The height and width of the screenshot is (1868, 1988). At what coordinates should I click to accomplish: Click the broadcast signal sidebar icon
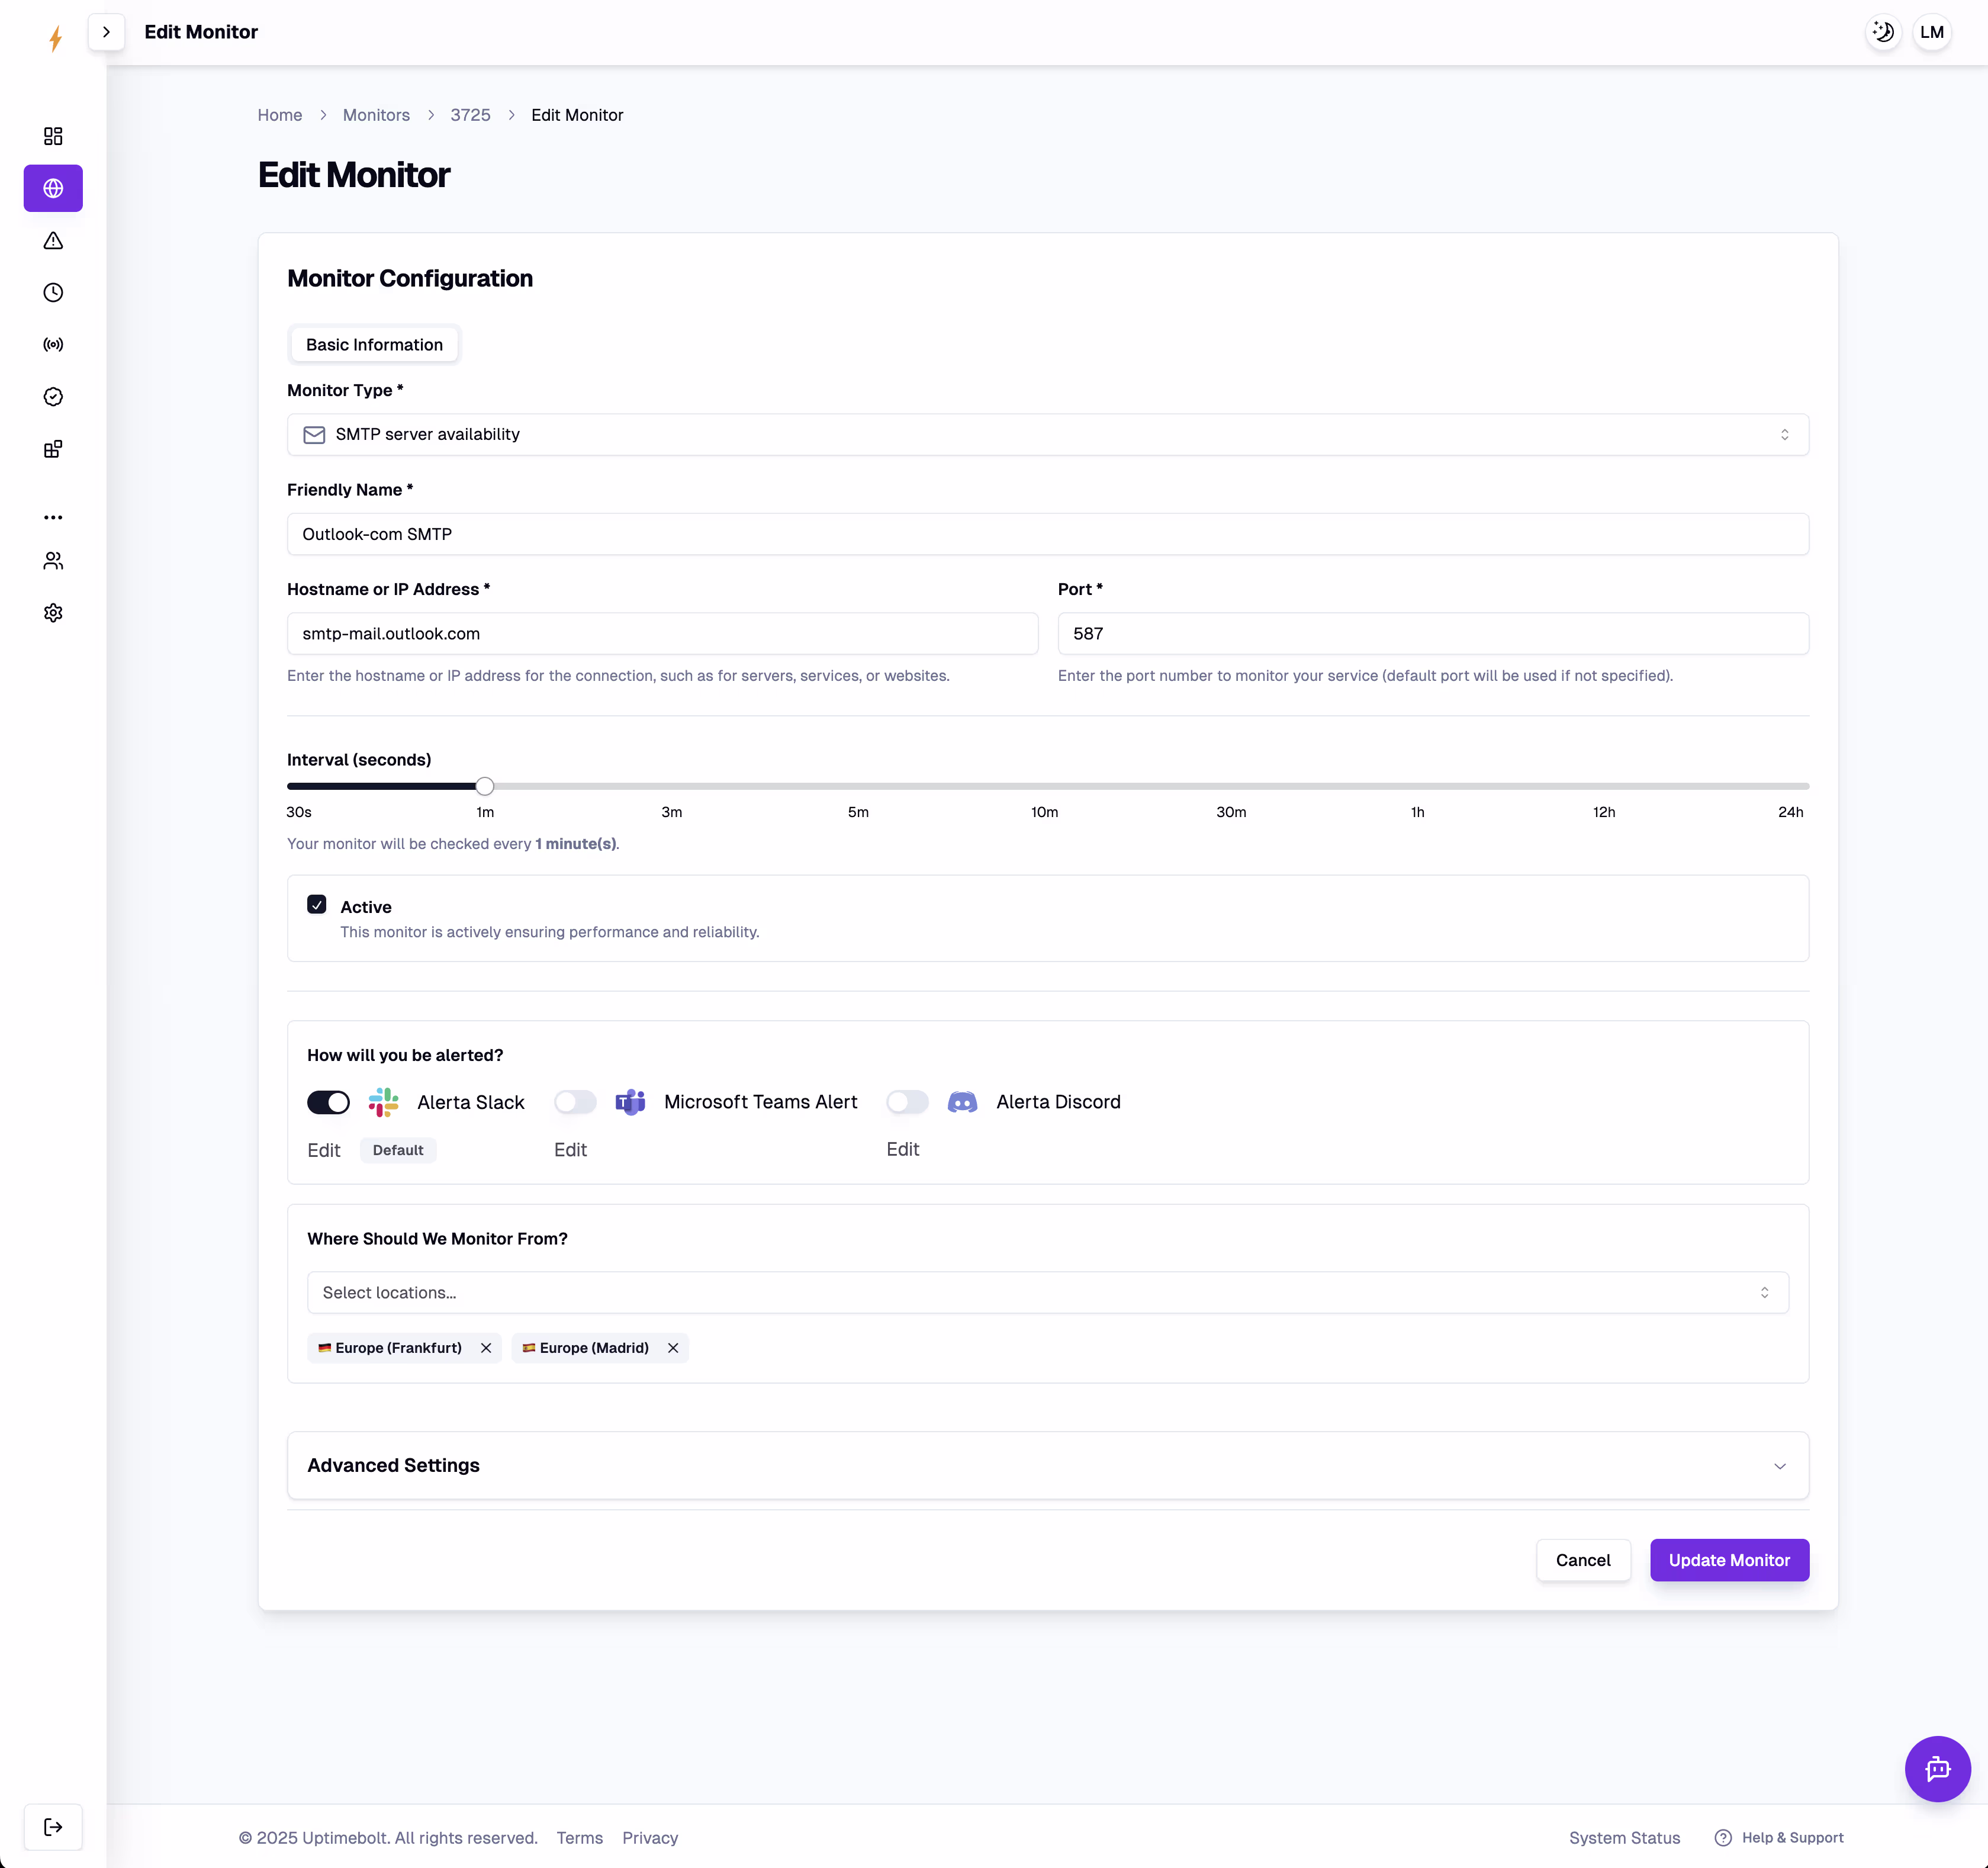point(53,345)
